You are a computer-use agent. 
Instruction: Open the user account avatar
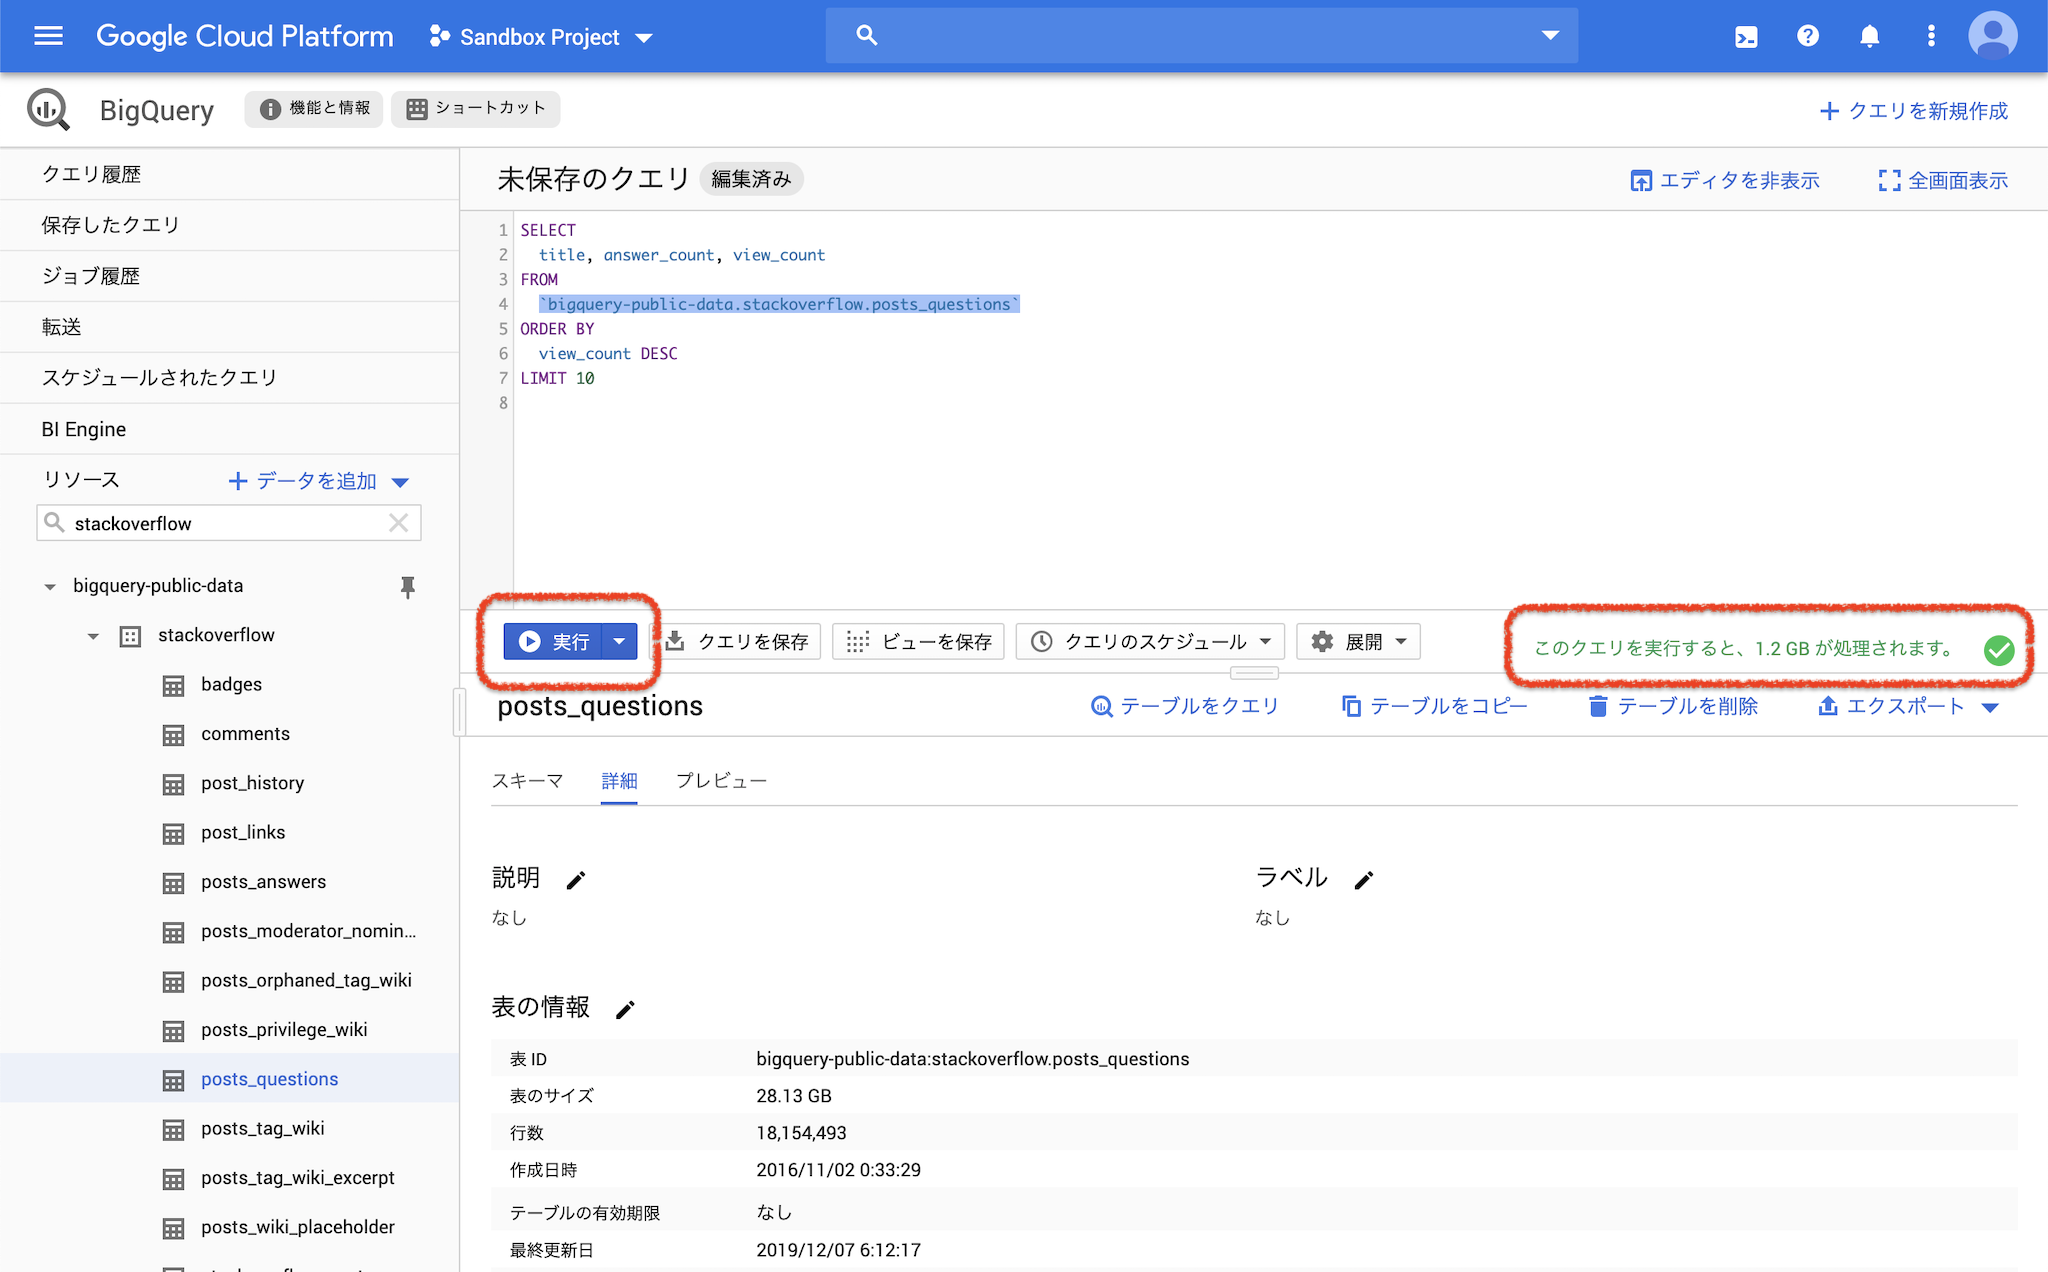[1992, 36]
